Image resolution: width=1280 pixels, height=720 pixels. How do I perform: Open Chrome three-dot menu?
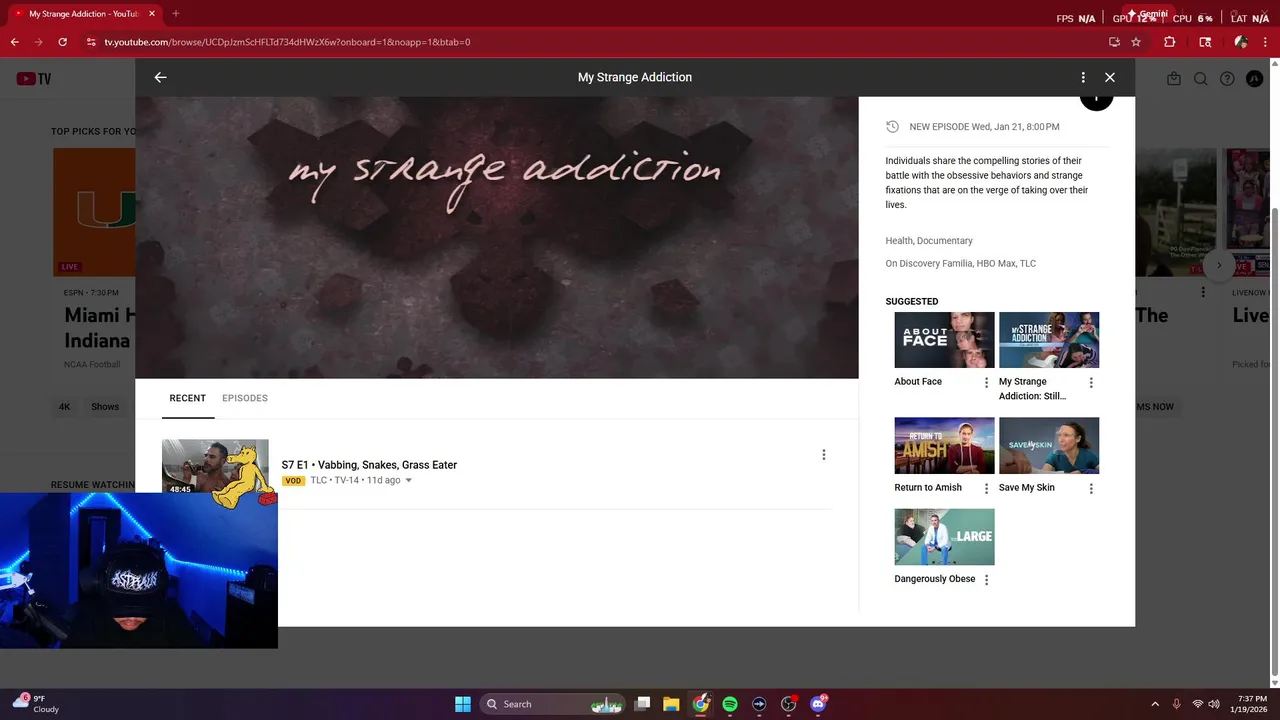[1266, 42]
